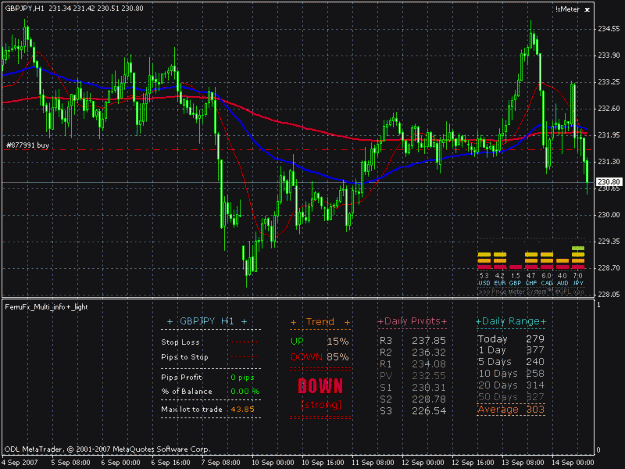Click the green UP trend label
625x469 pixels.
(297, 341)
